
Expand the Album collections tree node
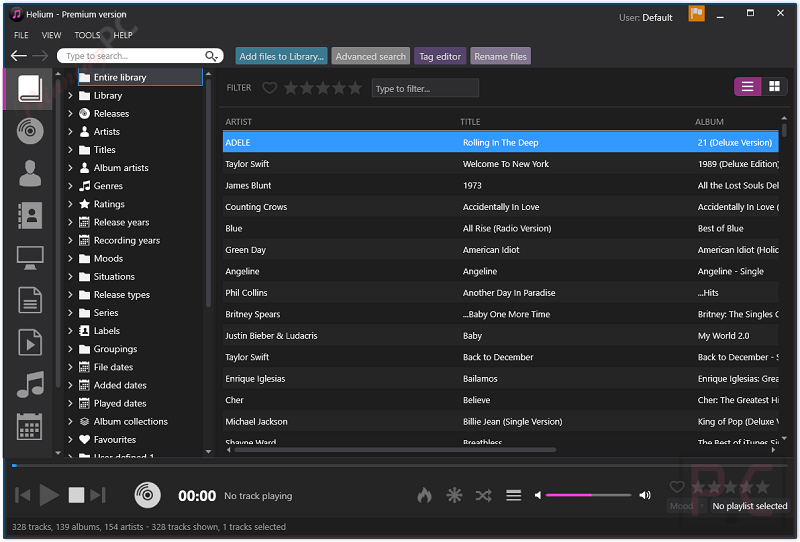[70, 422]
